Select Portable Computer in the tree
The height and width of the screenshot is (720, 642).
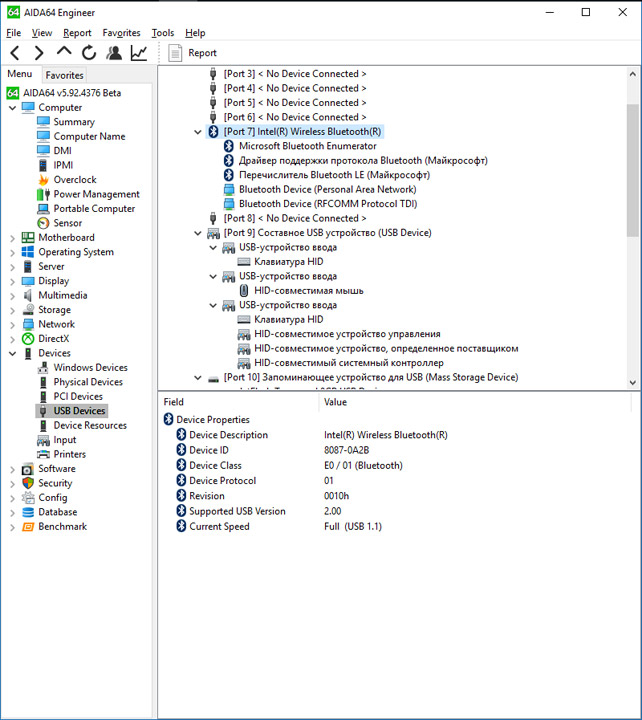(x=94, y=208)
